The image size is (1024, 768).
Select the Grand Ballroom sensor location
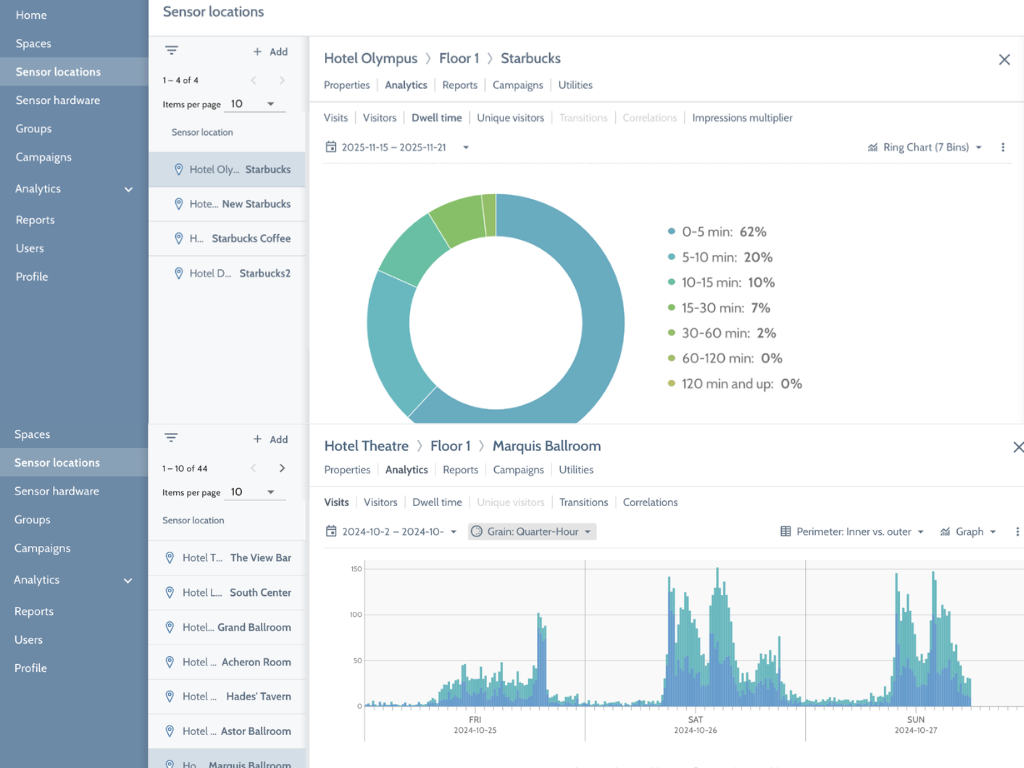[x=227, y=627]
